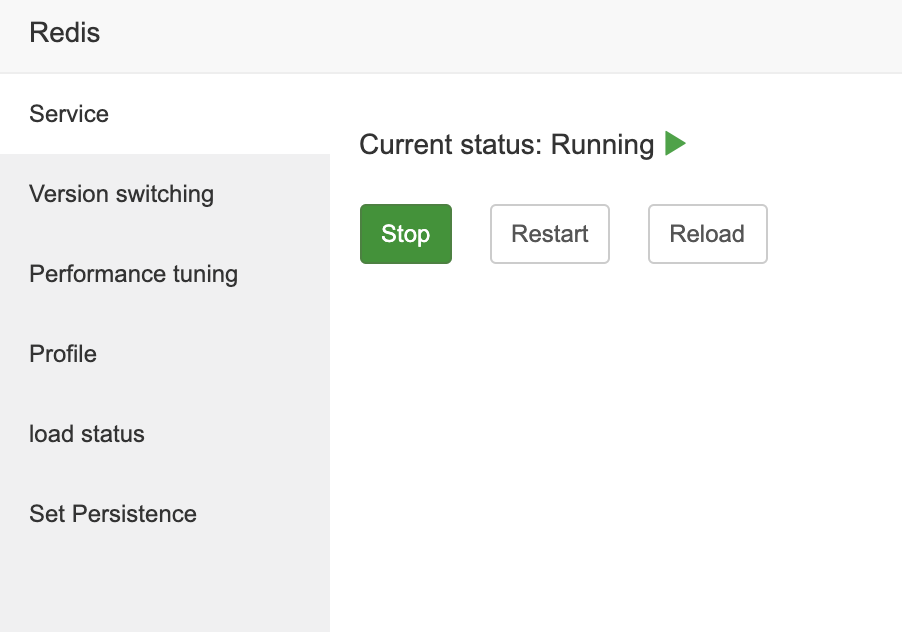Show the load status panel
Viewport: 902px width, 632px height.
[x=87, y=434]
